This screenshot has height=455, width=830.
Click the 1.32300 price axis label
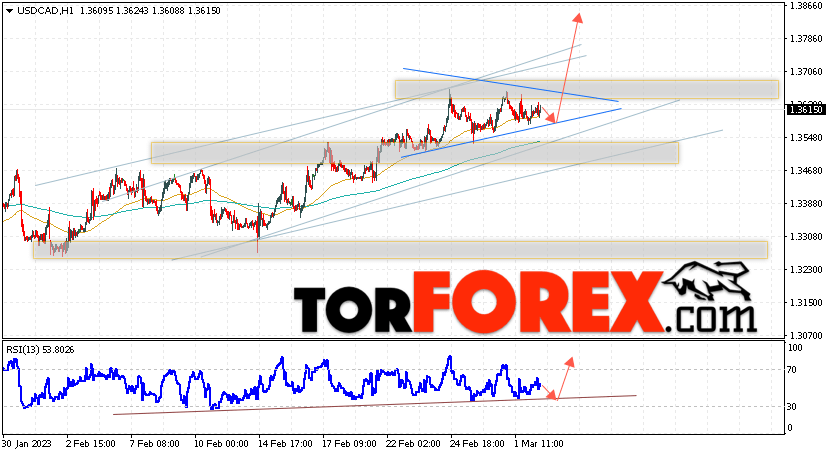pos(806,269)
